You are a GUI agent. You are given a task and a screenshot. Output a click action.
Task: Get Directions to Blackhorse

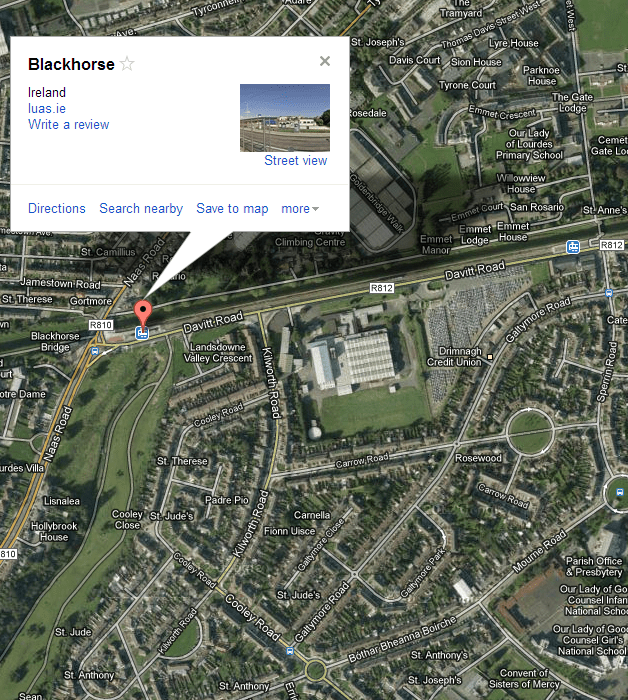(57, 208)
